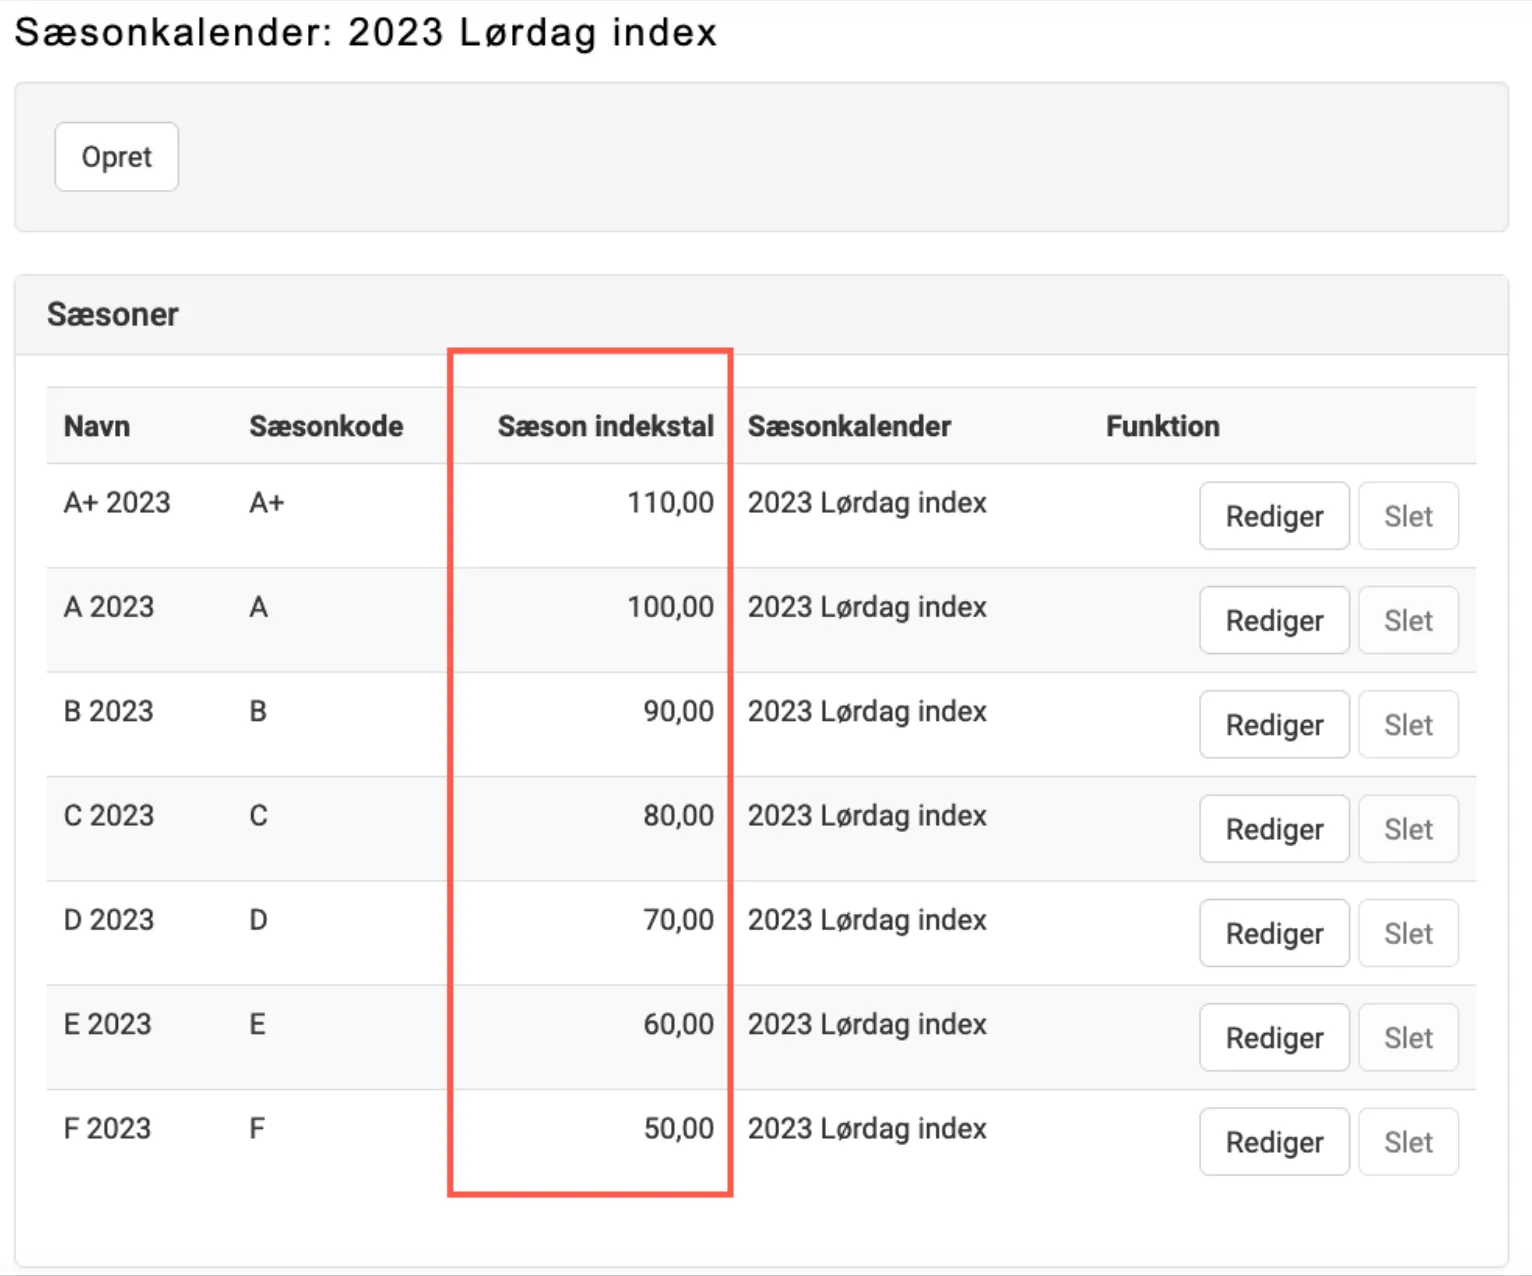
Task: Click Slet for D 2023
Action: pyautogui.click(x=1408, y=933)
